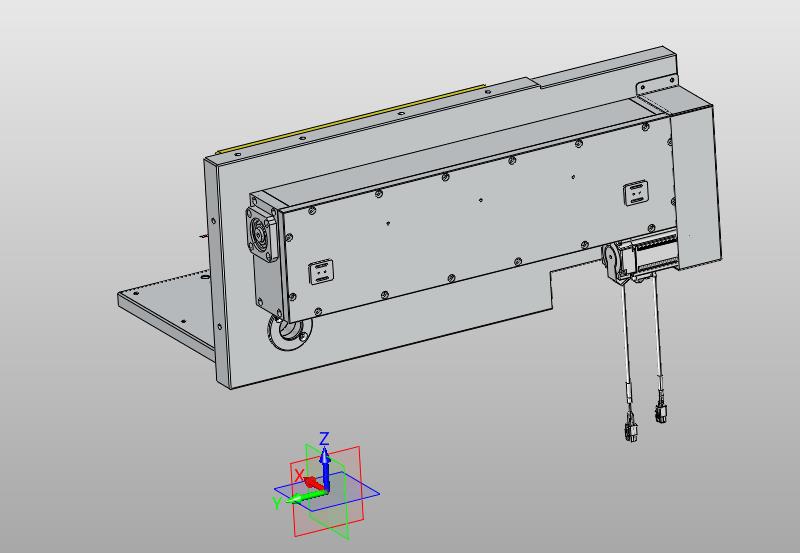This screenshot has width=800, height=553.
Task: Select the small mounting bracket at the top right
Action: click(657, 85)
